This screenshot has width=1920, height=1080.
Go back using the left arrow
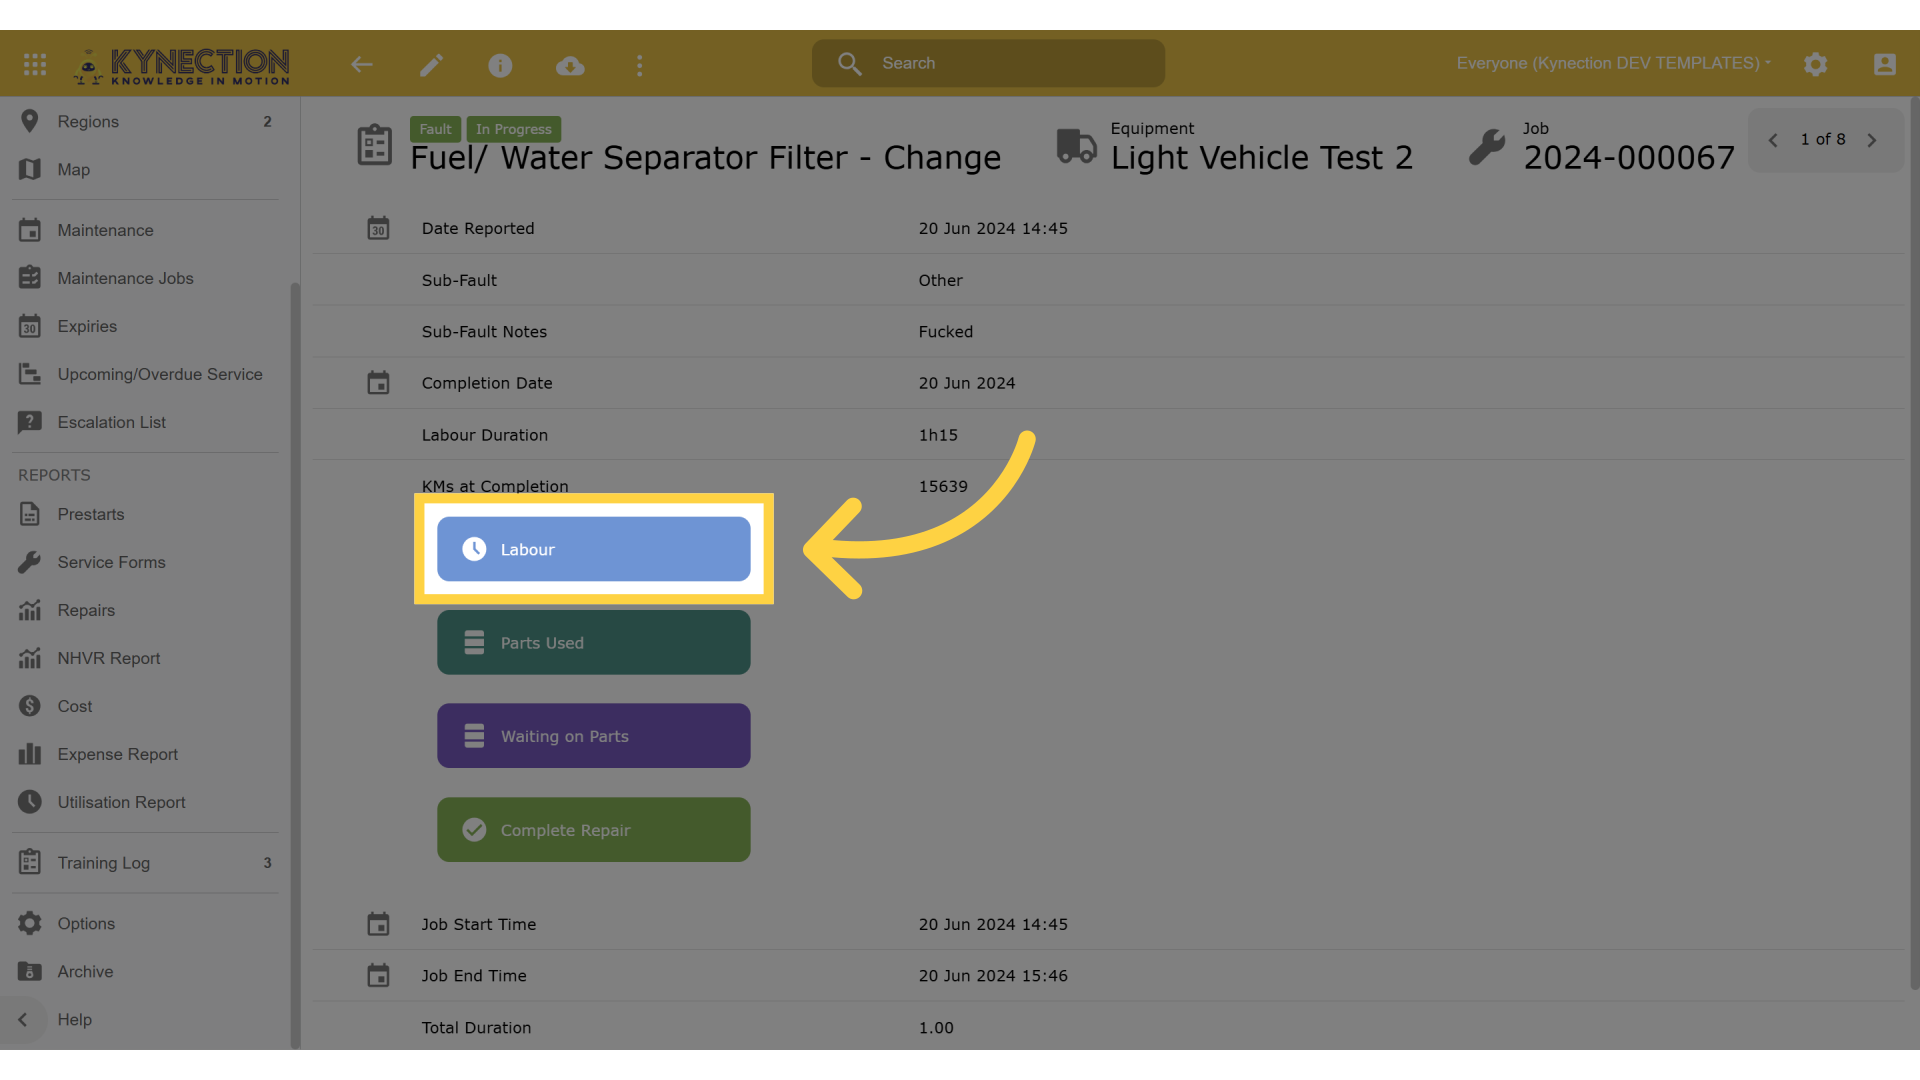[x=362, y=65]
